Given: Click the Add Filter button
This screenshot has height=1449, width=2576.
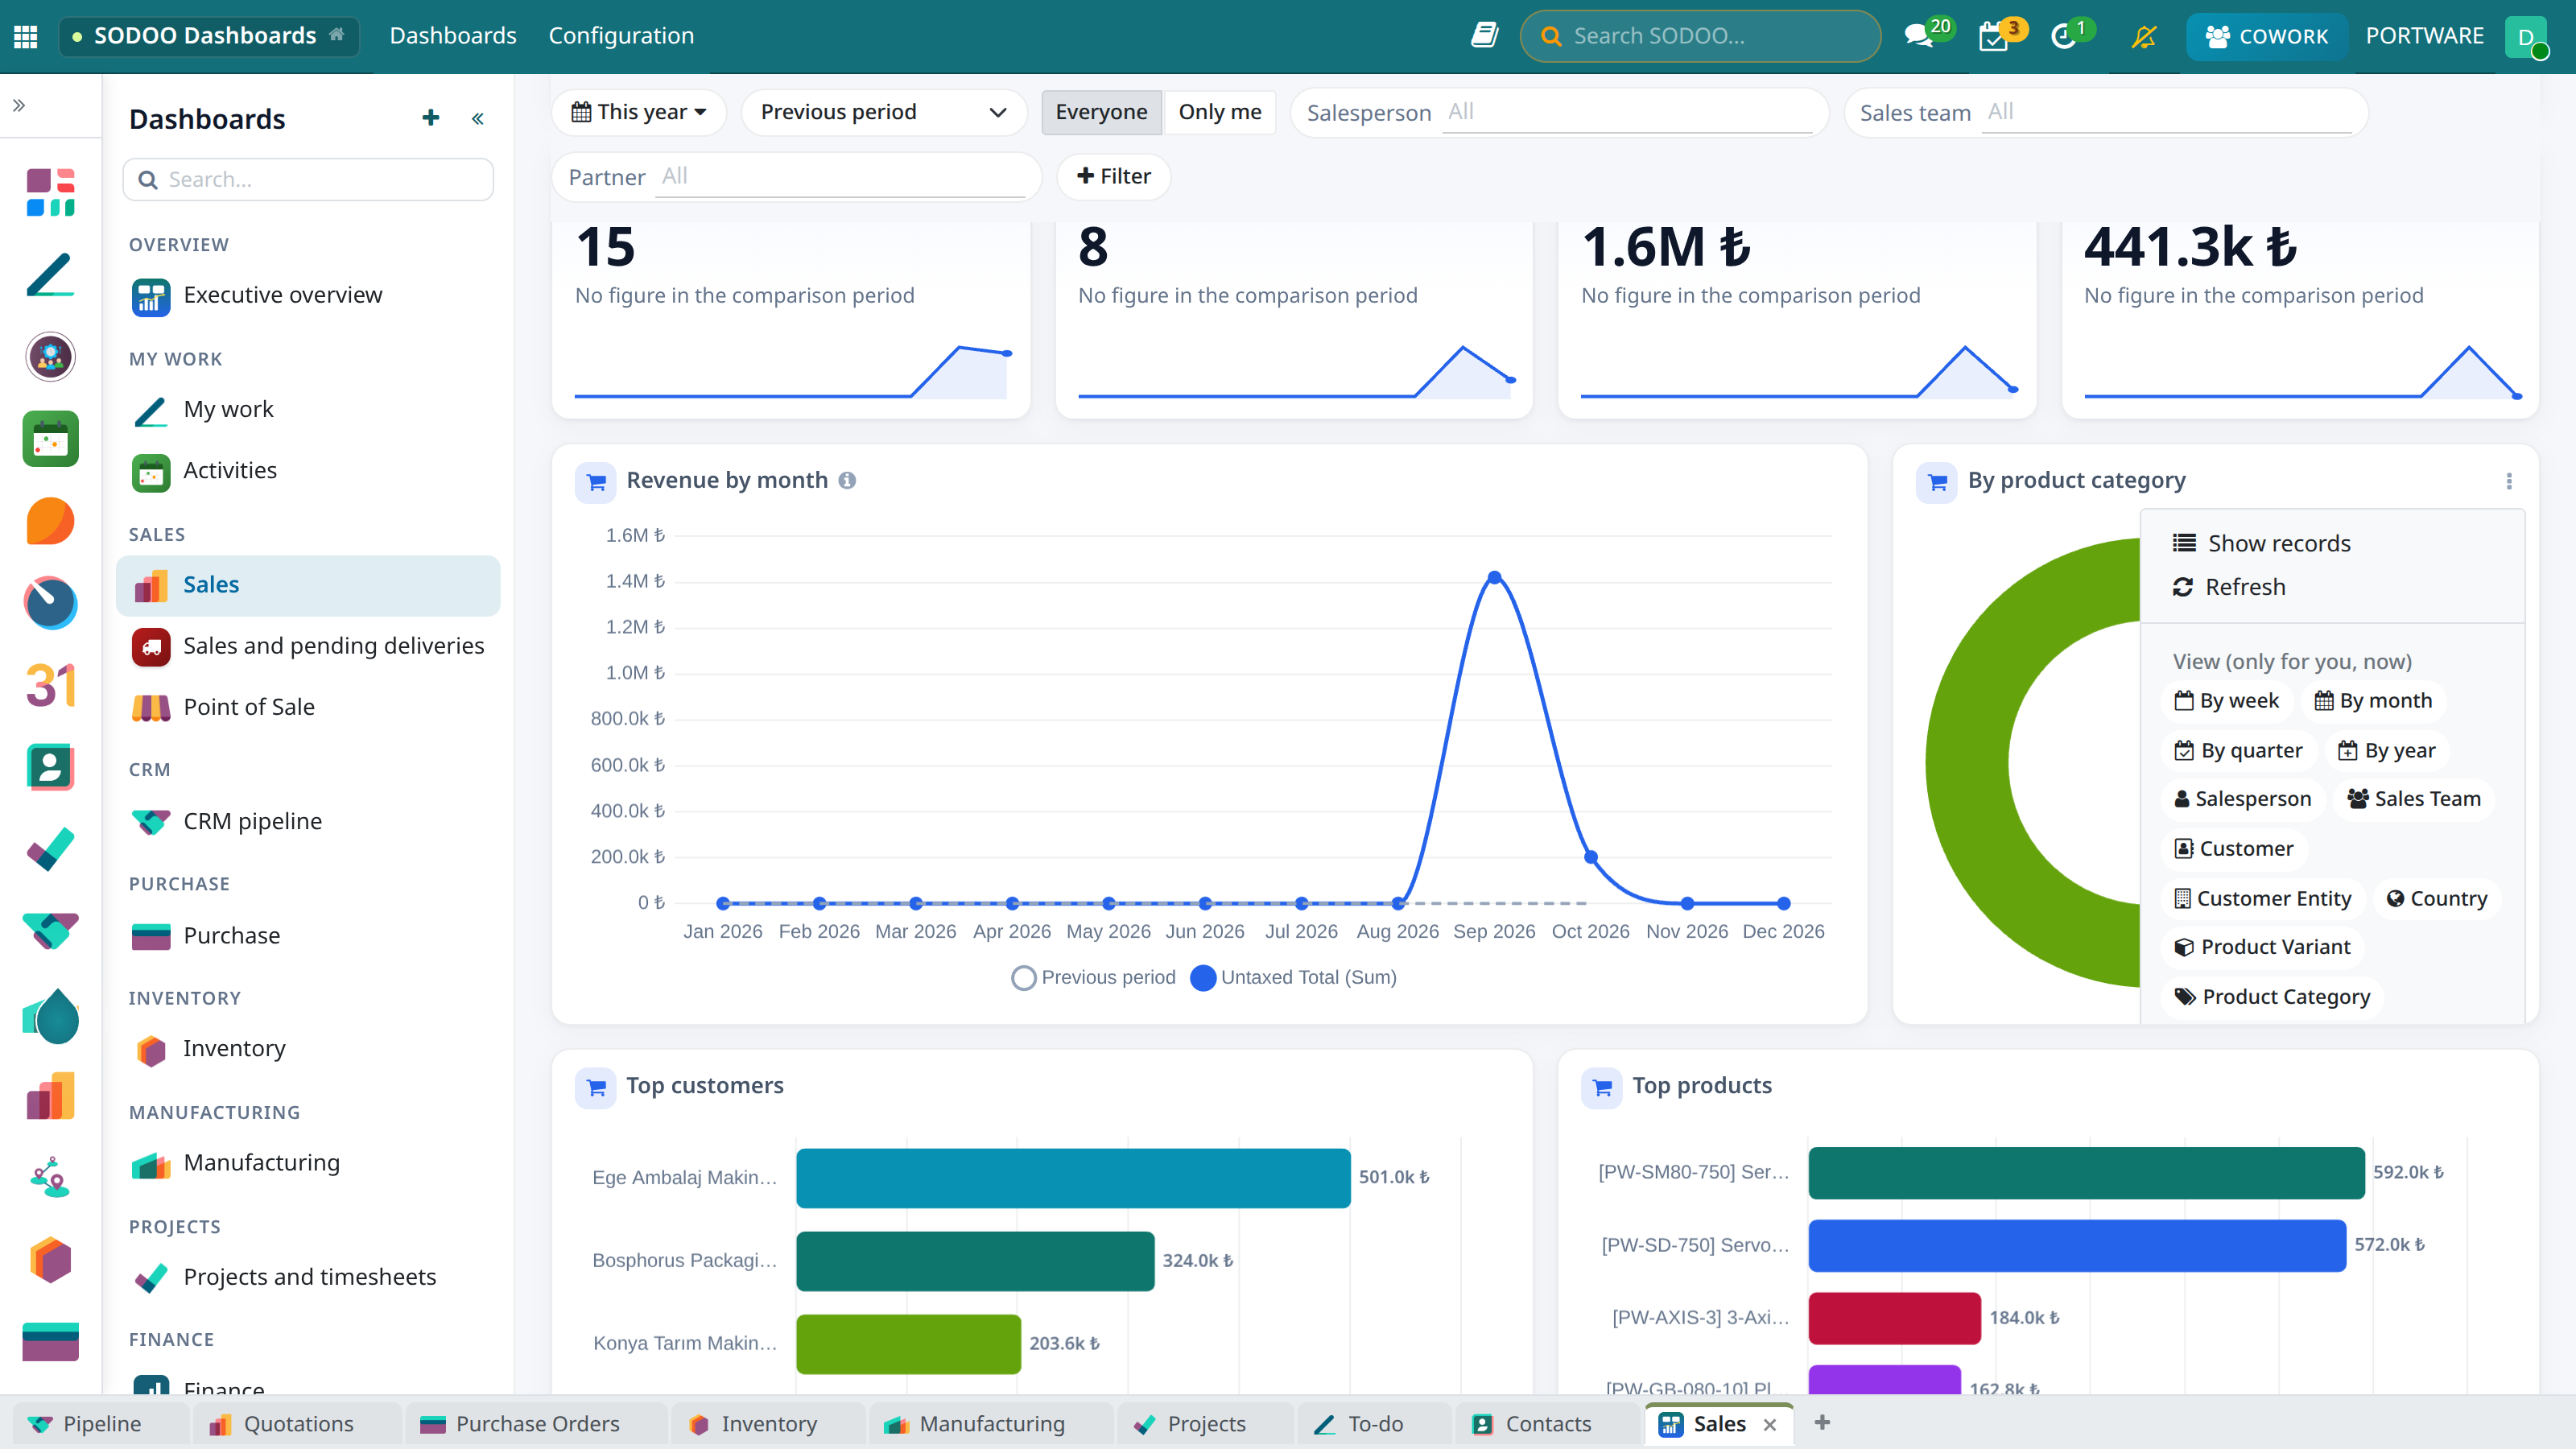Looking at the screenshot, I should click(1114, 177).
